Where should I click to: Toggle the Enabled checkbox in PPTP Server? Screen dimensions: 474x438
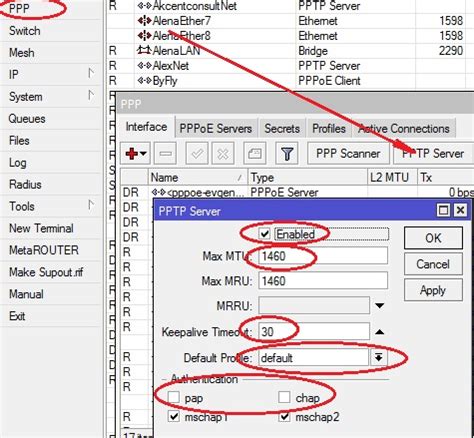click(x=264, y=234)
